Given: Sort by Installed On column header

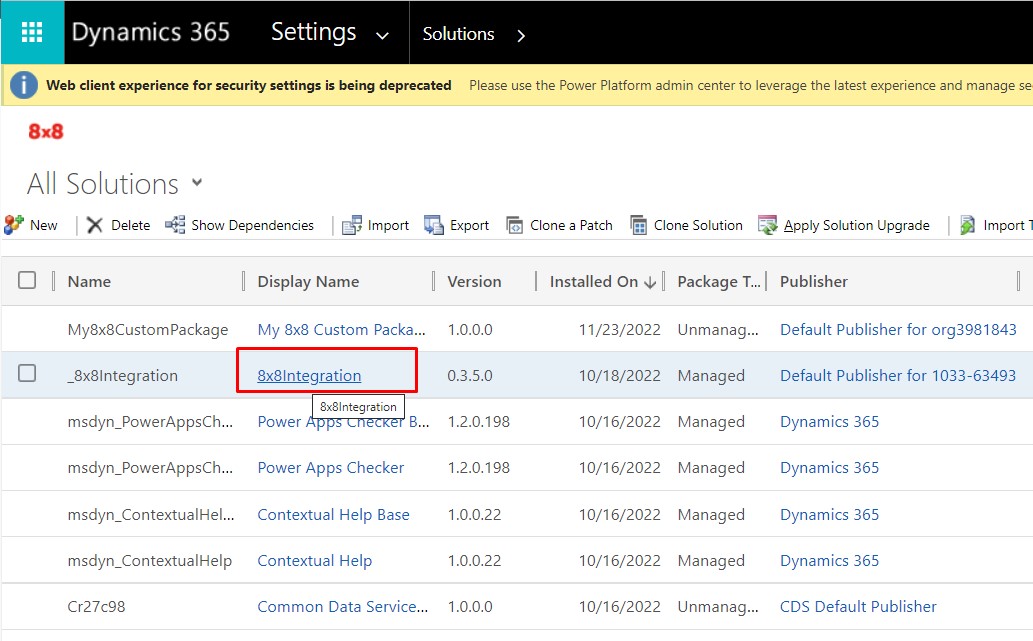Looking at the screenshot, I should (594, 281).
